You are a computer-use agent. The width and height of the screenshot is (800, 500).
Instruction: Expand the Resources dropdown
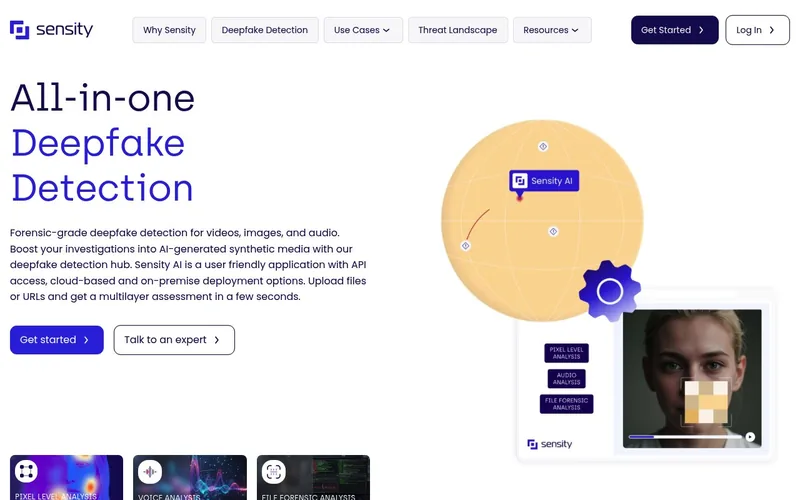point(552,30)
